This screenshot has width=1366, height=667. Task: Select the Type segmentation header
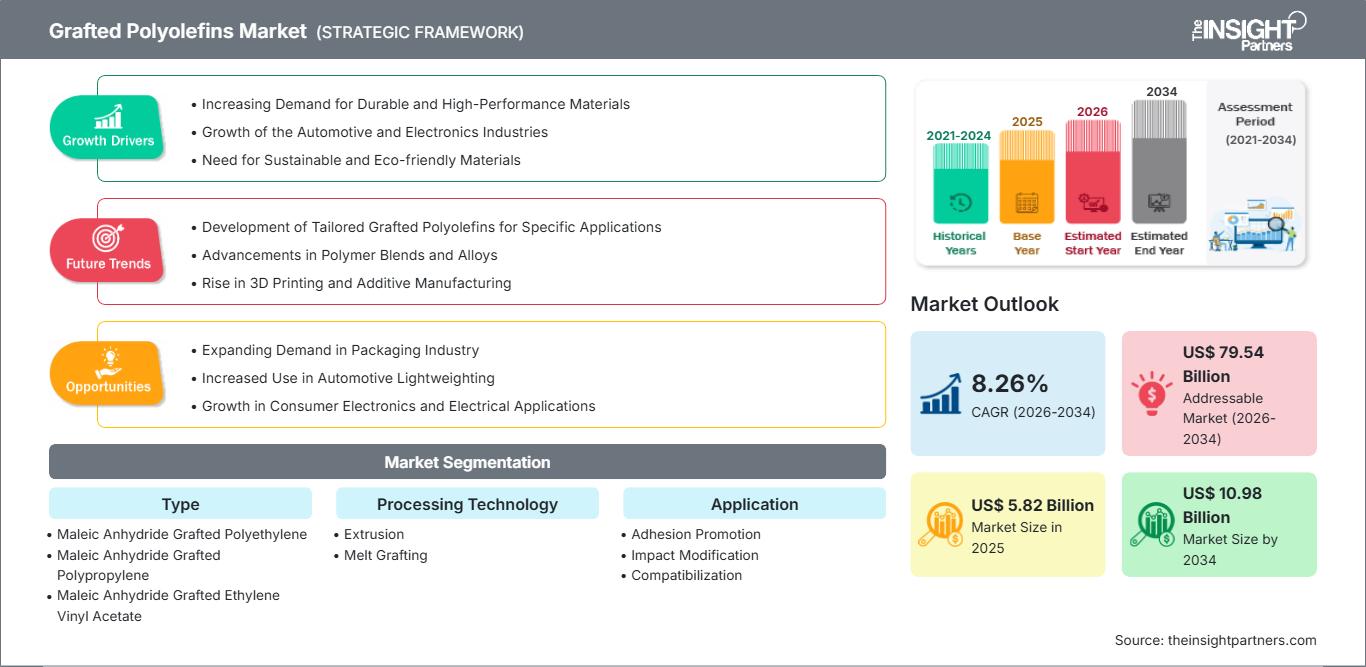(180, 504)
